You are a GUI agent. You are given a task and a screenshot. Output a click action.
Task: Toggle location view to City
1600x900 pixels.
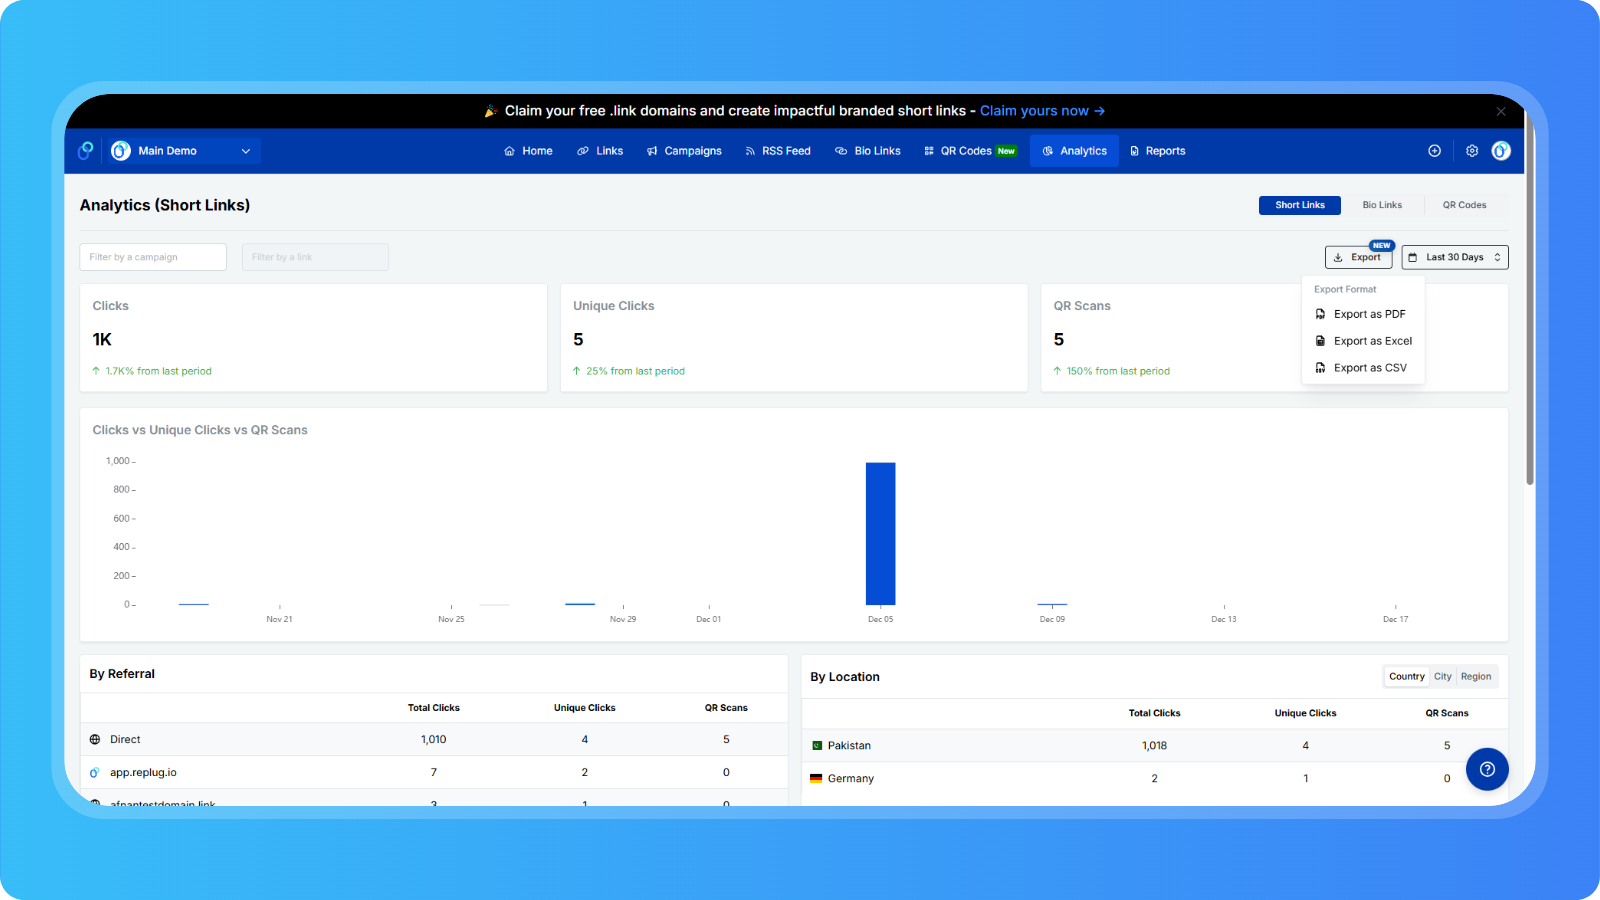pos(1442,677)
